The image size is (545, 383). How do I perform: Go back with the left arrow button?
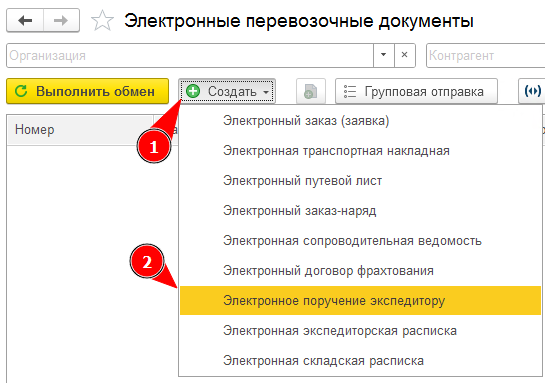tap(25, 21)
